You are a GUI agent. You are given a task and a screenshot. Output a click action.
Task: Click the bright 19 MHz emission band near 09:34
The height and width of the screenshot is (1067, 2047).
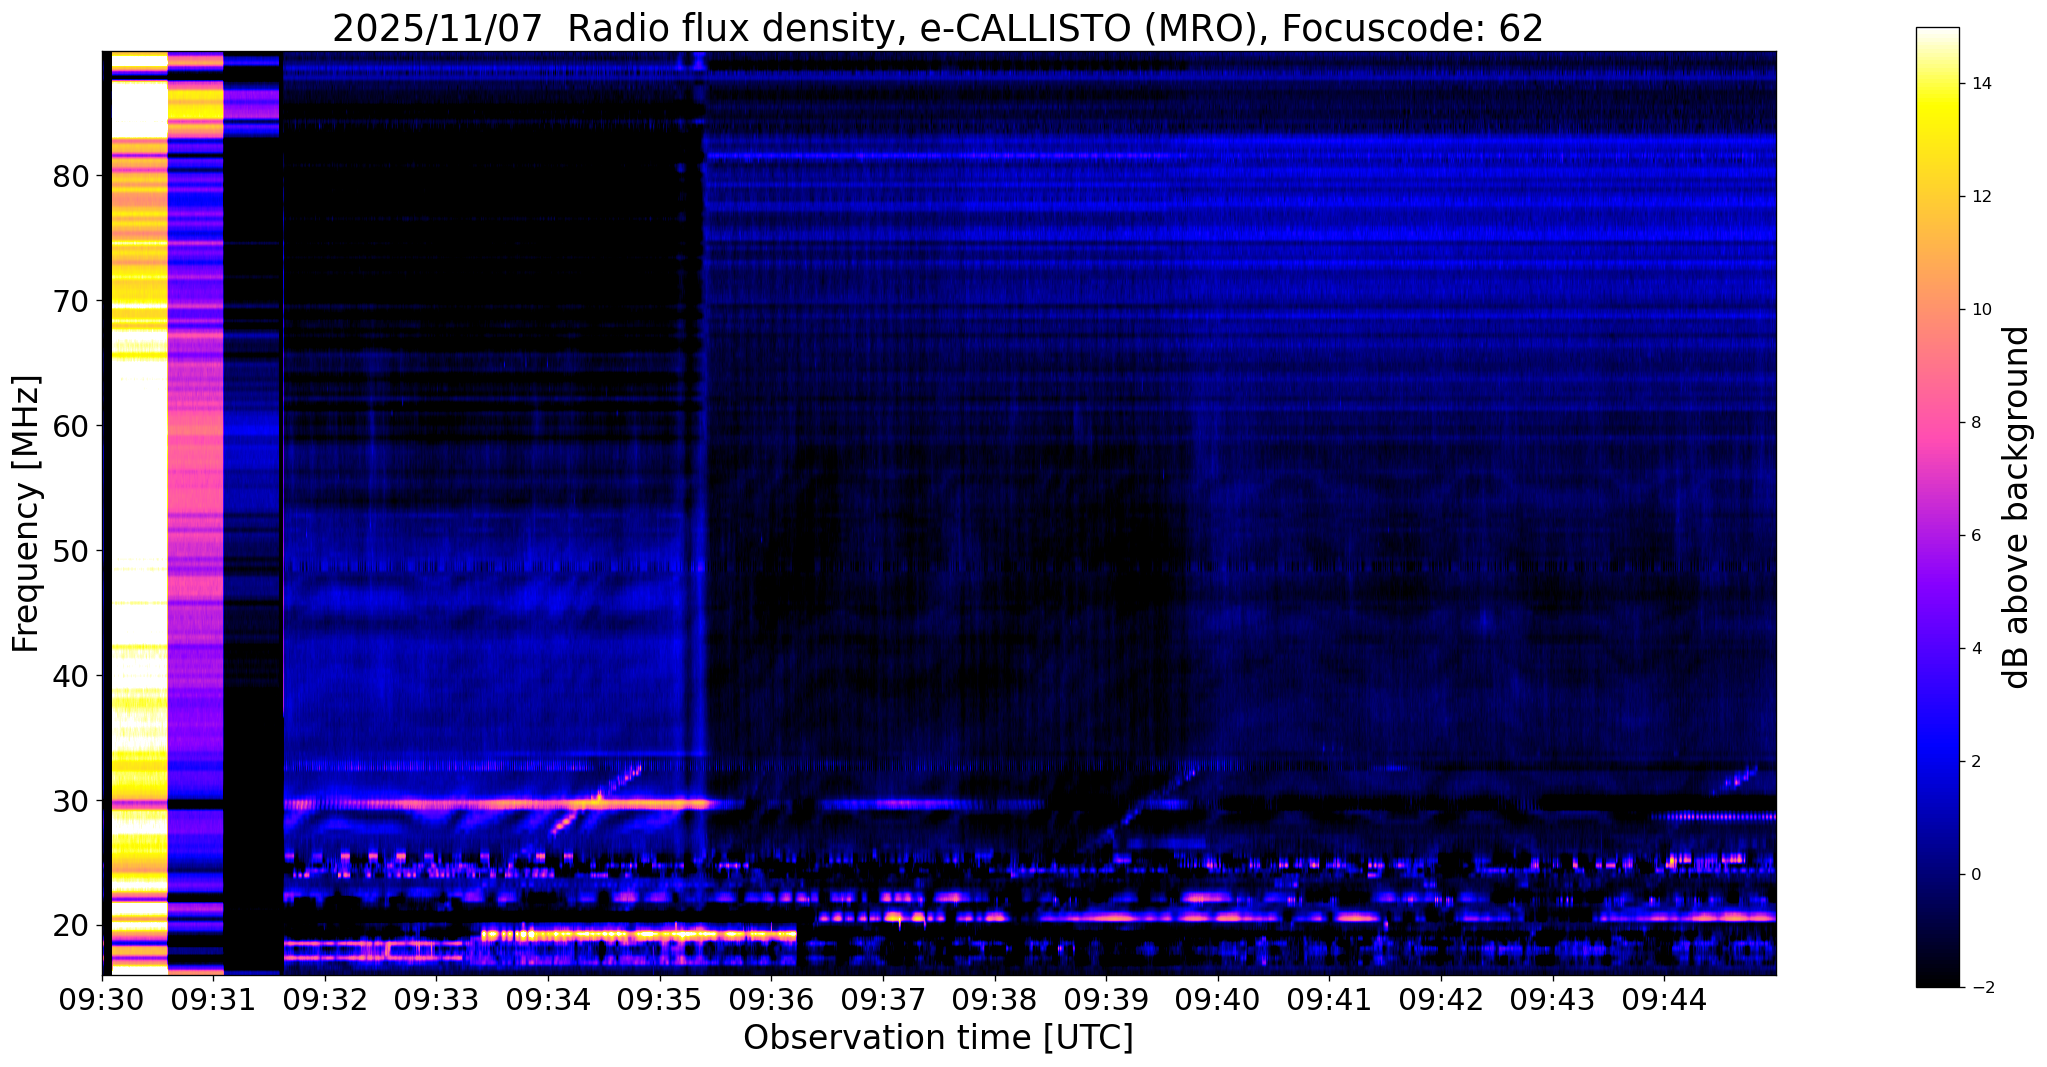coord(638,935)
